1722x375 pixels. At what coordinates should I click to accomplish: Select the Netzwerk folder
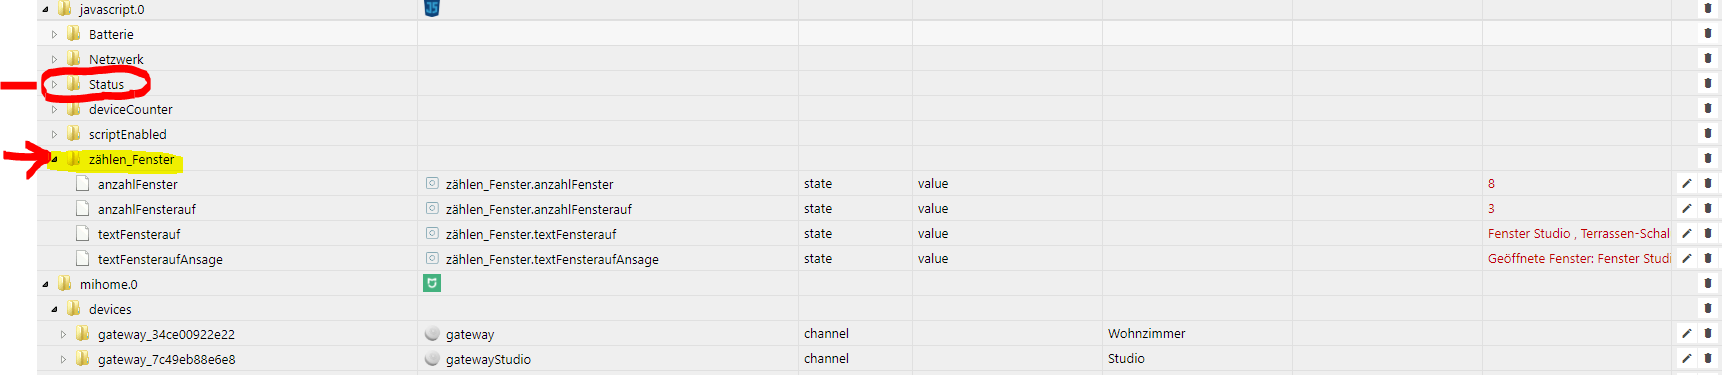116,59
